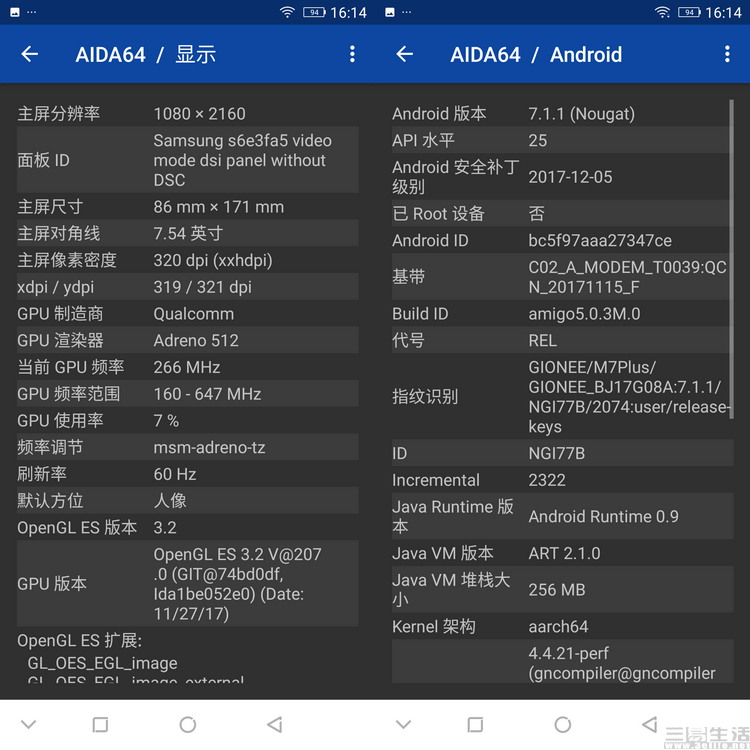Select the 频率调节 msm-adreno-tz row
The image size is (750, 750).
188,447
